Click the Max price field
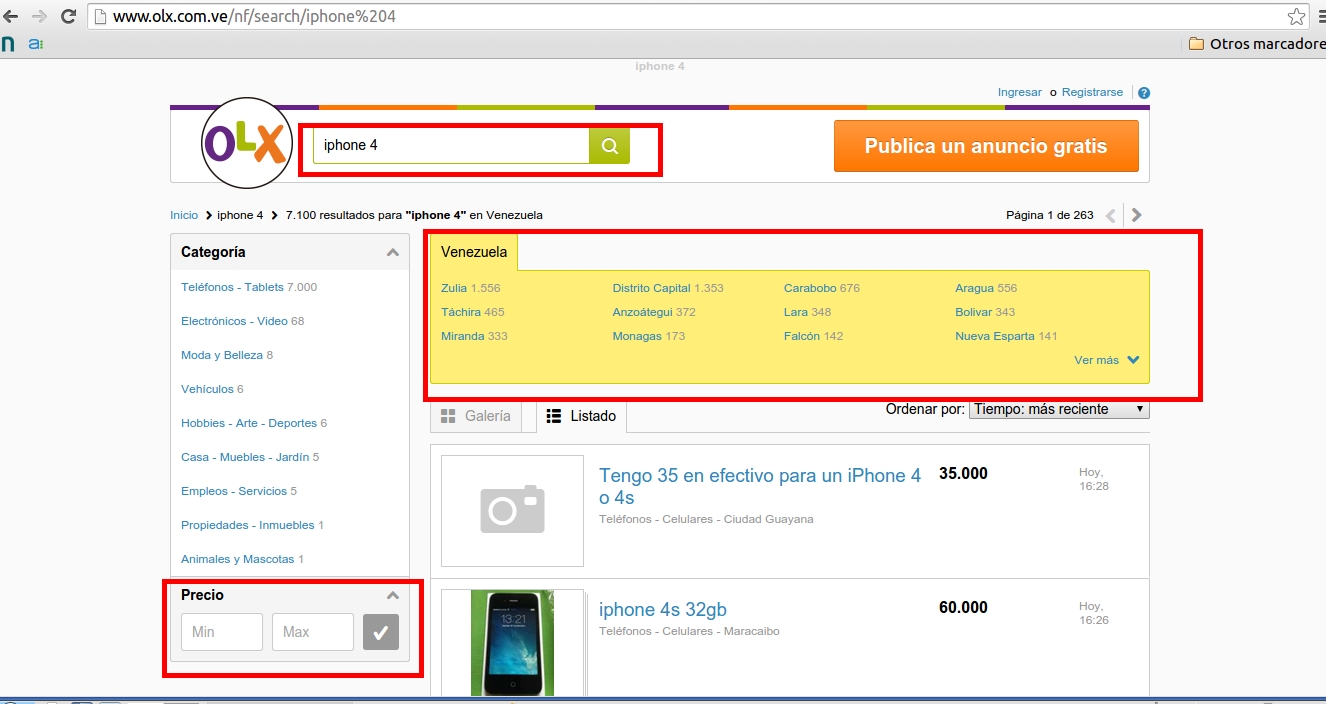The image size is (1326, 704). click(313, 632)
